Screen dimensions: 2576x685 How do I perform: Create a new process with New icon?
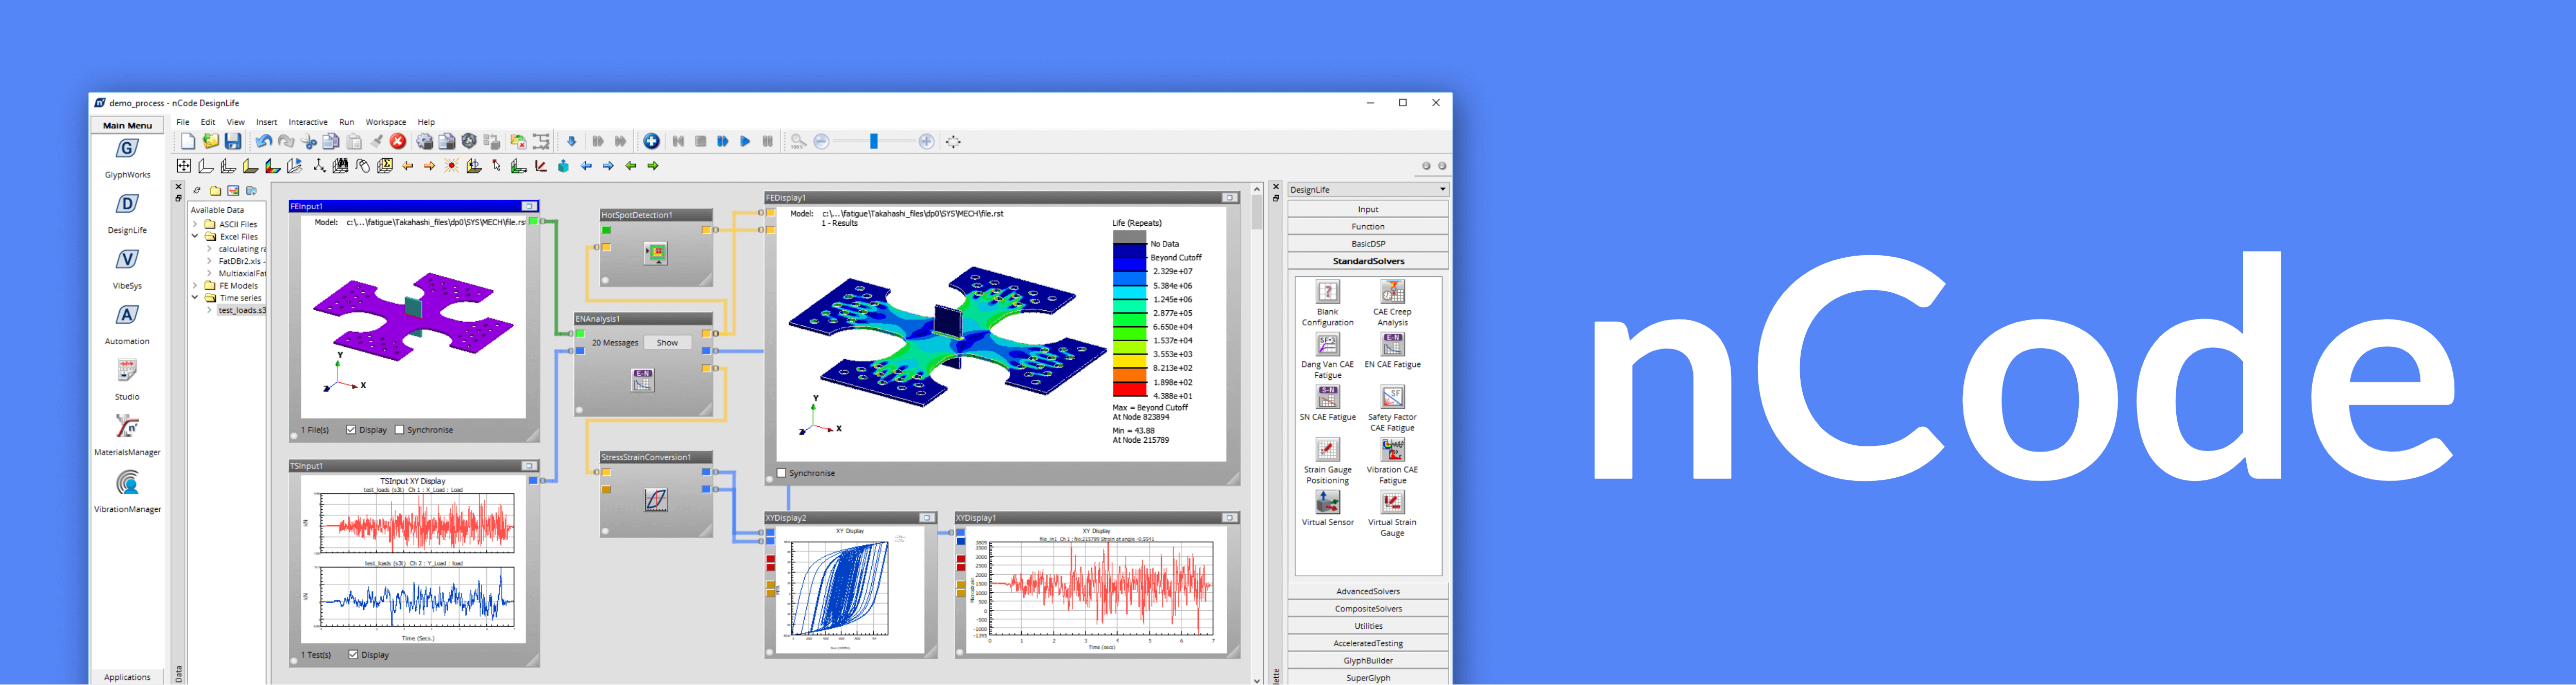[187, 141]
